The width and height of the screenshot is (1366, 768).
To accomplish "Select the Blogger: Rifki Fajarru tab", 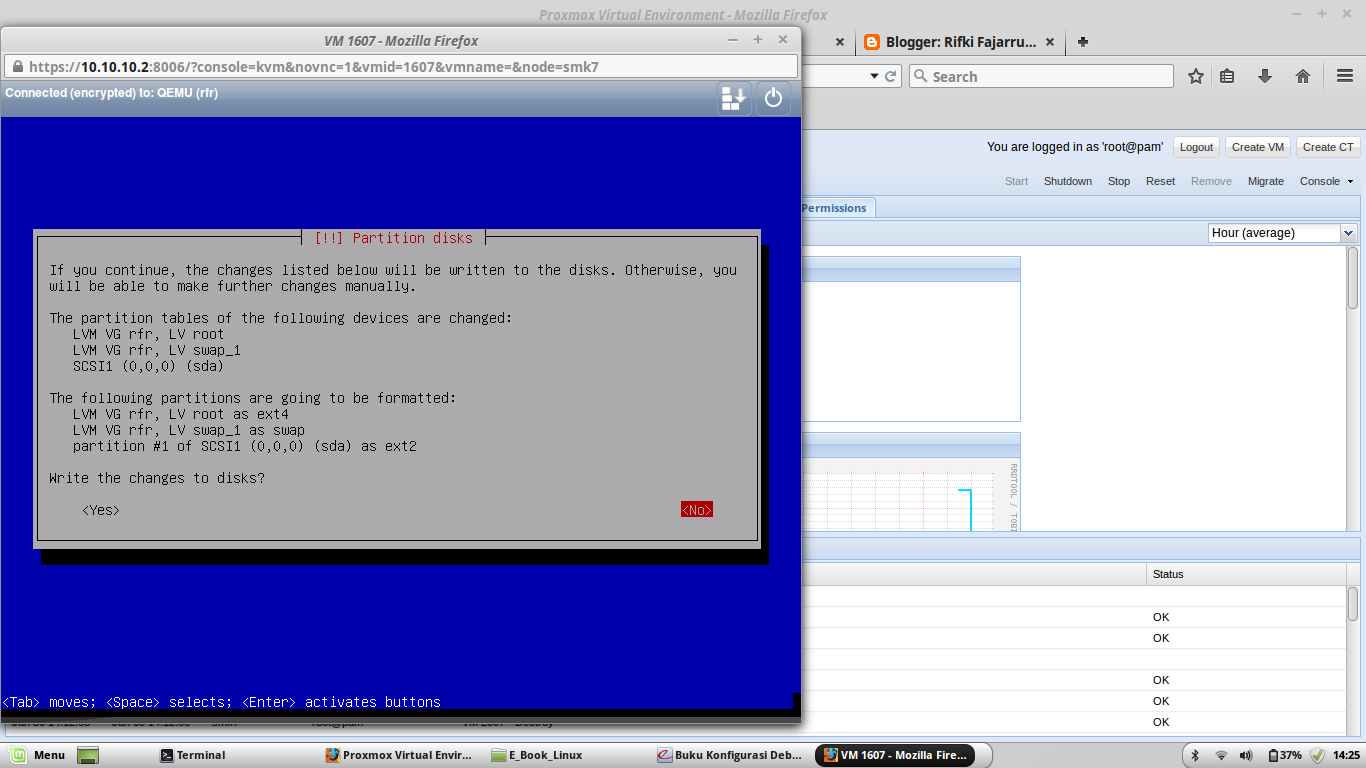I will 958,42.
